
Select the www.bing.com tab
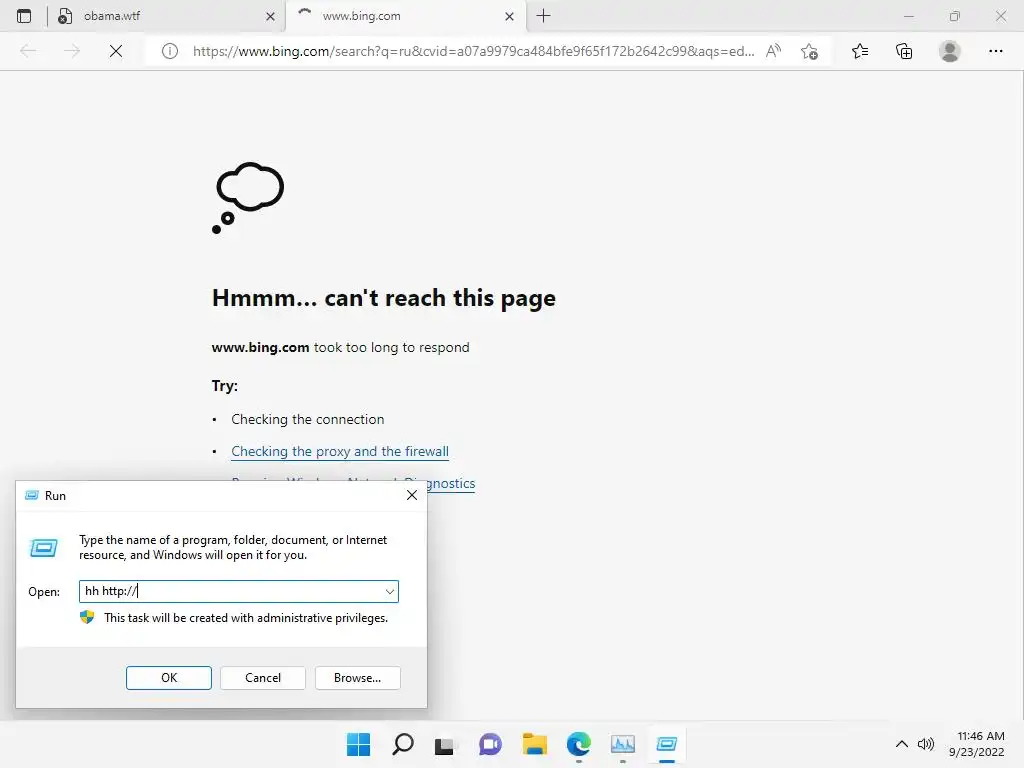pos(405,16)
